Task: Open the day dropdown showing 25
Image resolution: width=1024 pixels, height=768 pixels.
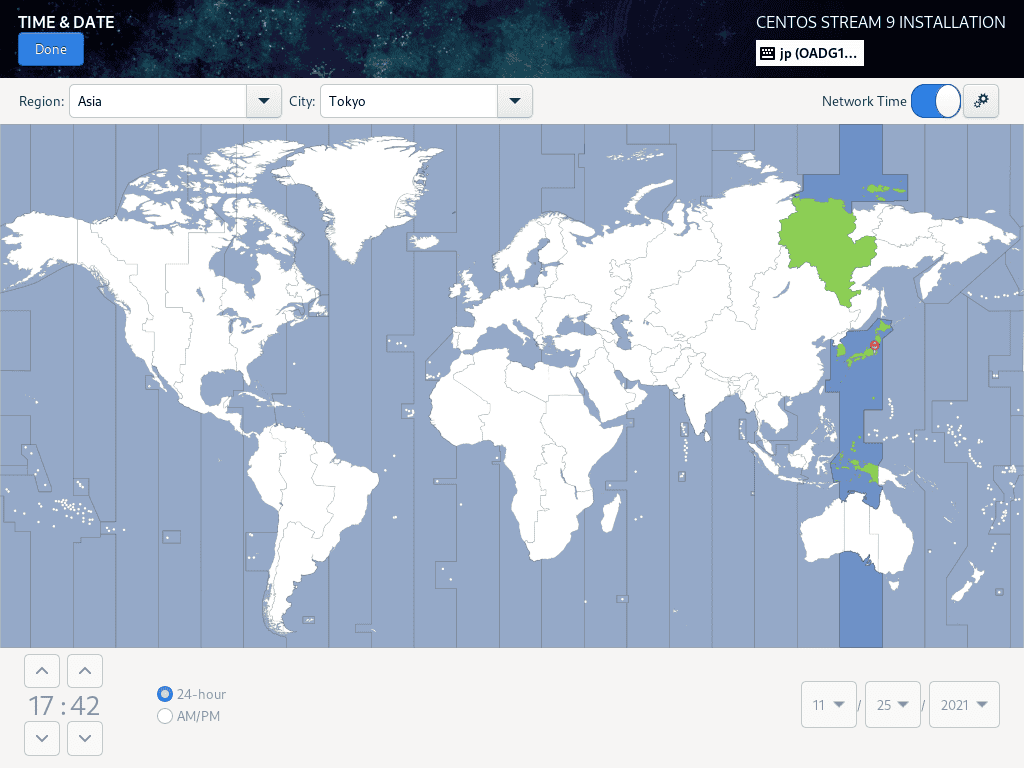Action: point(893,705)
